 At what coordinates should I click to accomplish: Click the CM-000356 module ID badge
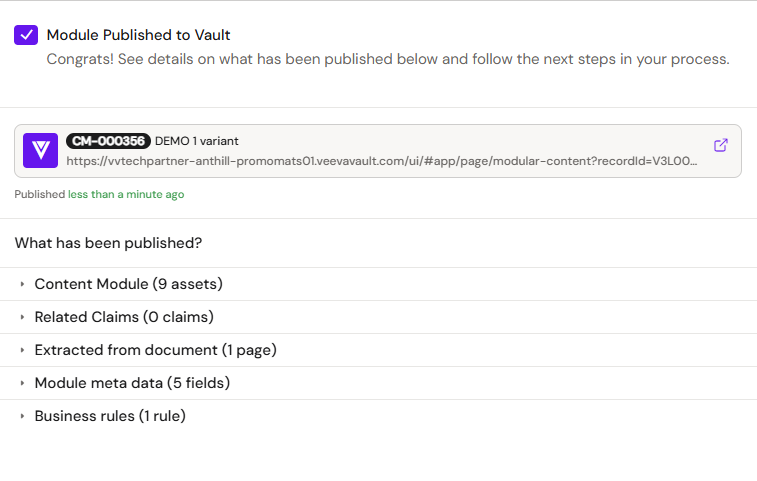coord(109,141)
